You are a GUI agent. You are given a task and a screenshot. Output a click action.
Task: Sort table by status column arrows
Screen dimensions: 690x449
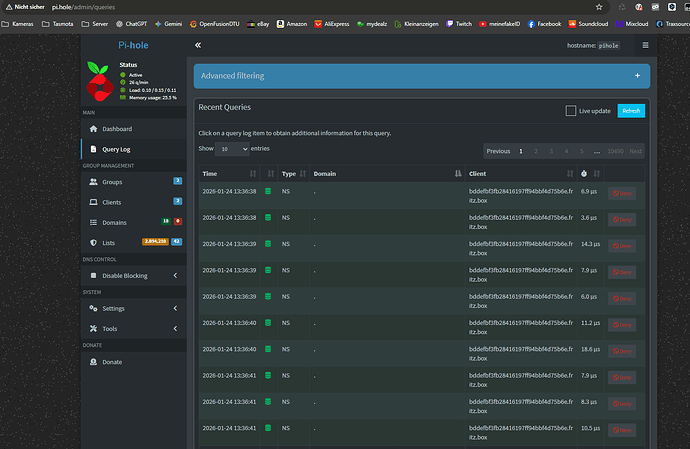coord(271,173)
